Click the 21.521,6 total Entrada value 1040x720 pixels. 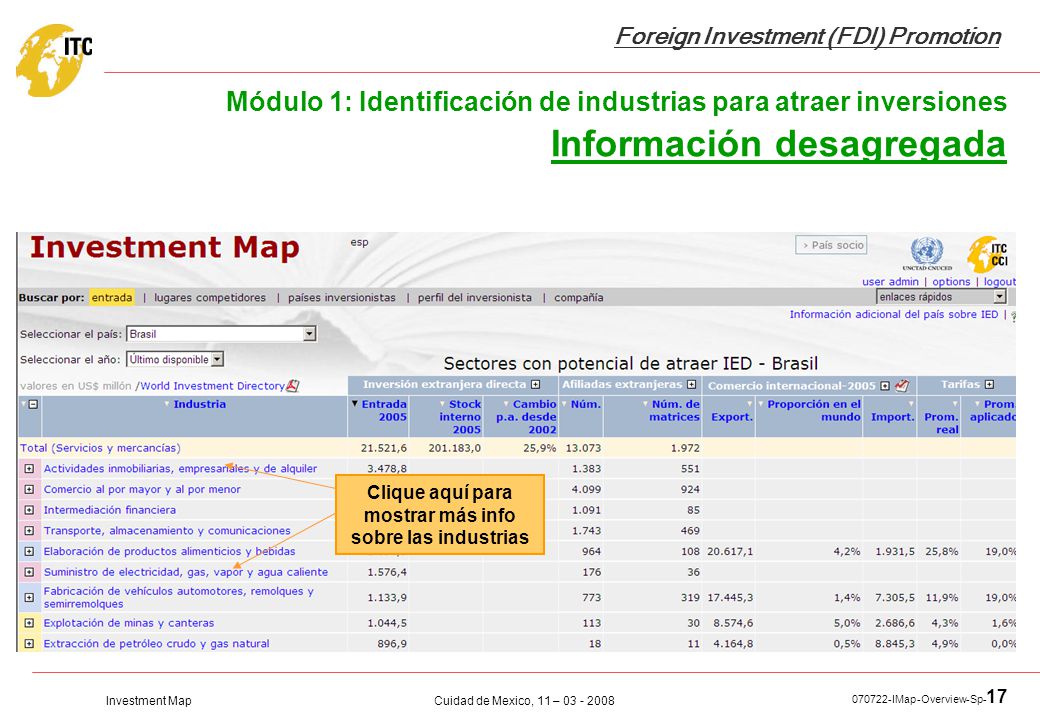(384, 448)
